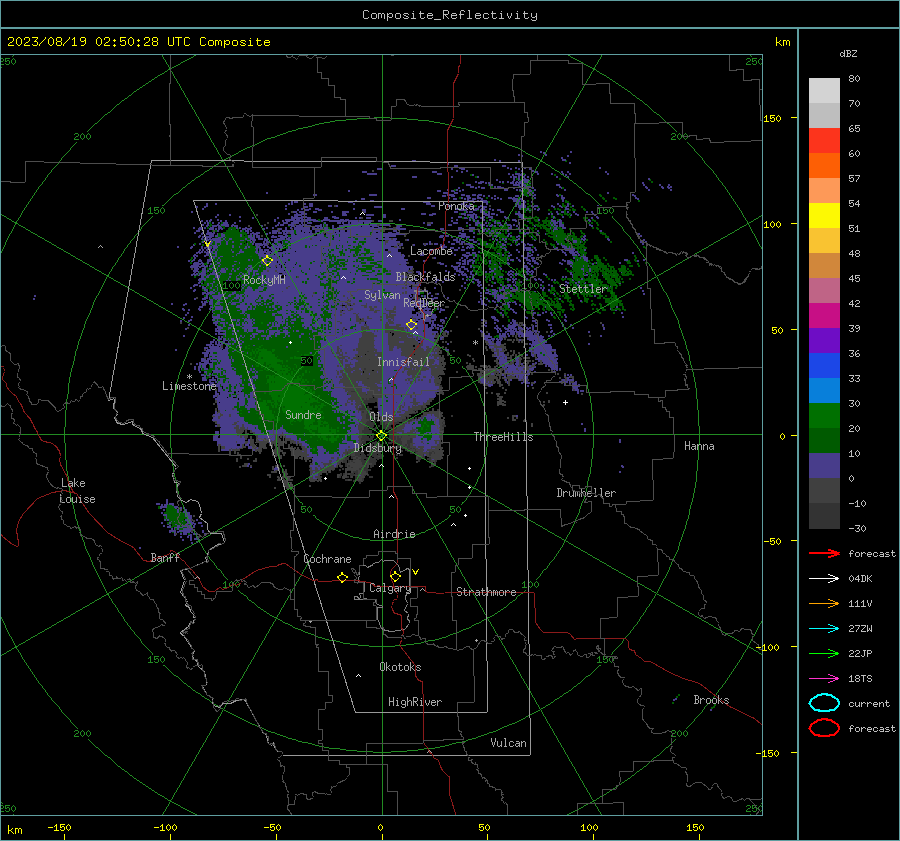900x841 pixels.
Task: Click the magenta 18TS arrow legend icon
Action: coord(824,679)
